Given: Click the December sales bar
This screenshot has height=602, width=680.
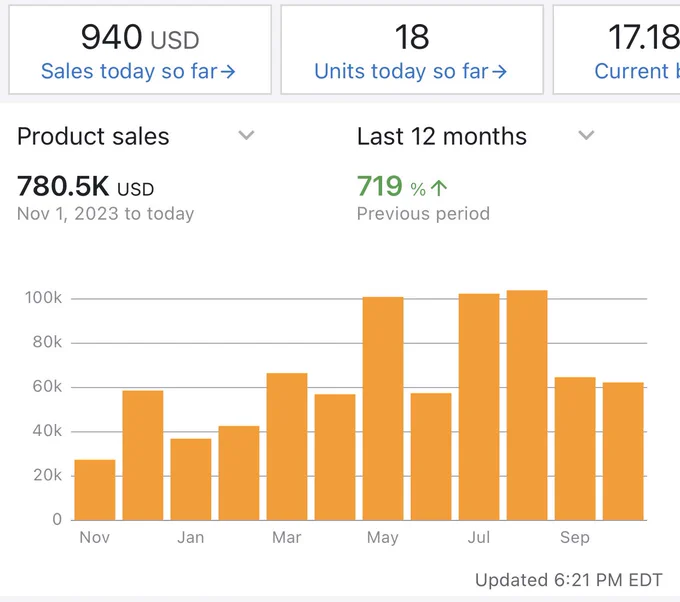Looking at the screenshot, I should pos(143,455).
